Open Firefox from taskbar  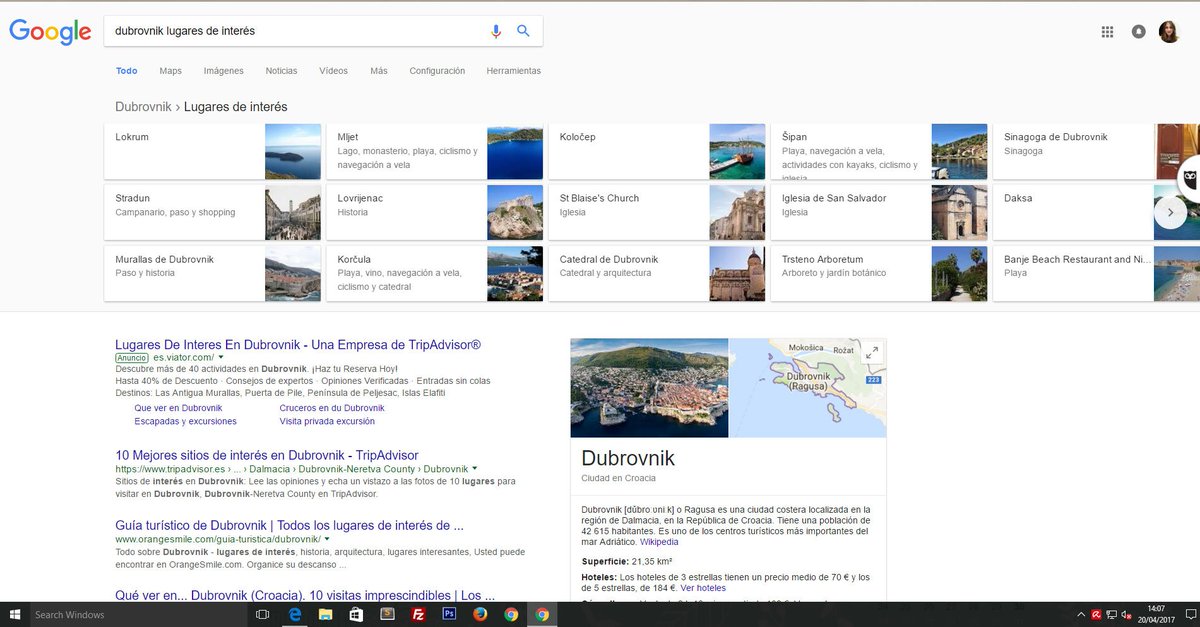point(480,614)
